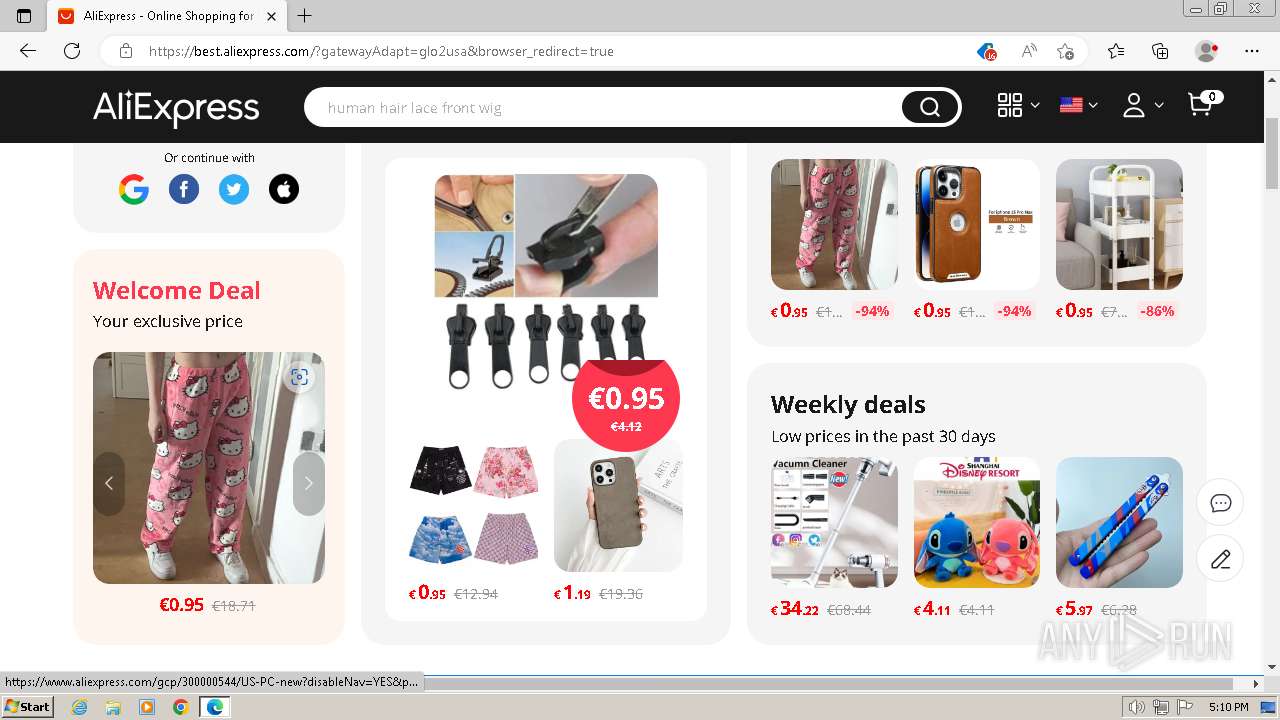Open a new browser tab

305,16
